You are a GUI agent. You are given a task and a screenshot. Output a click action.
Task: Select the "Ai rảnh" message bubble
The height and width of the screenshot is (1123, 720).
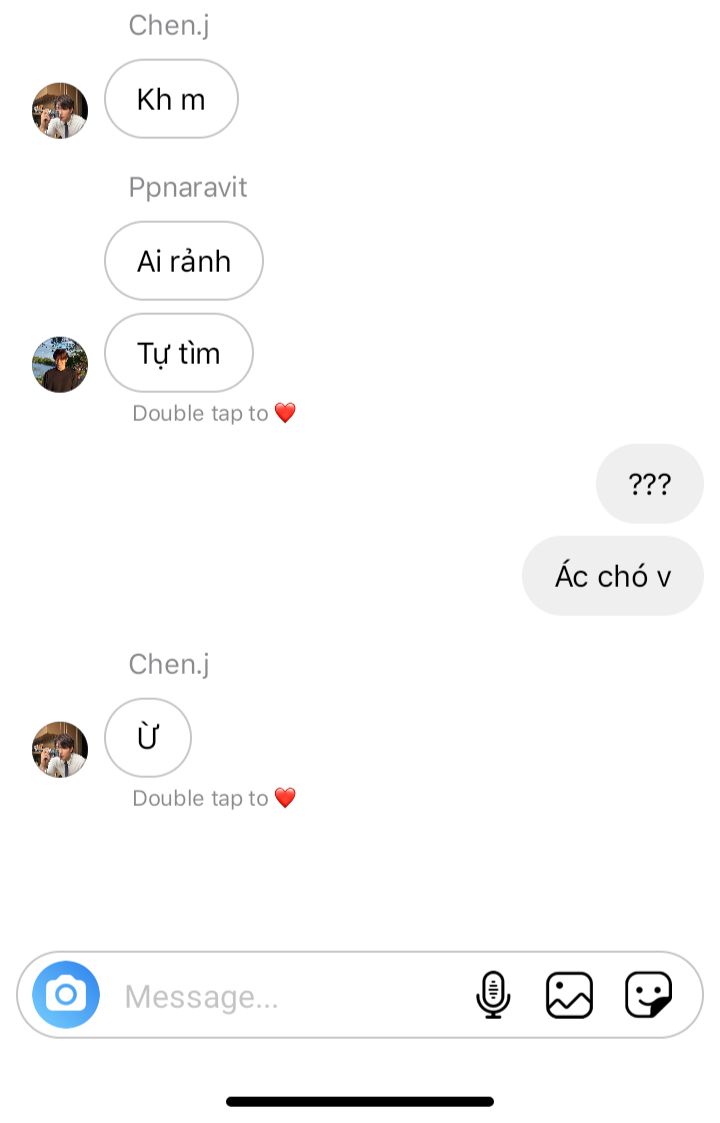184,261
